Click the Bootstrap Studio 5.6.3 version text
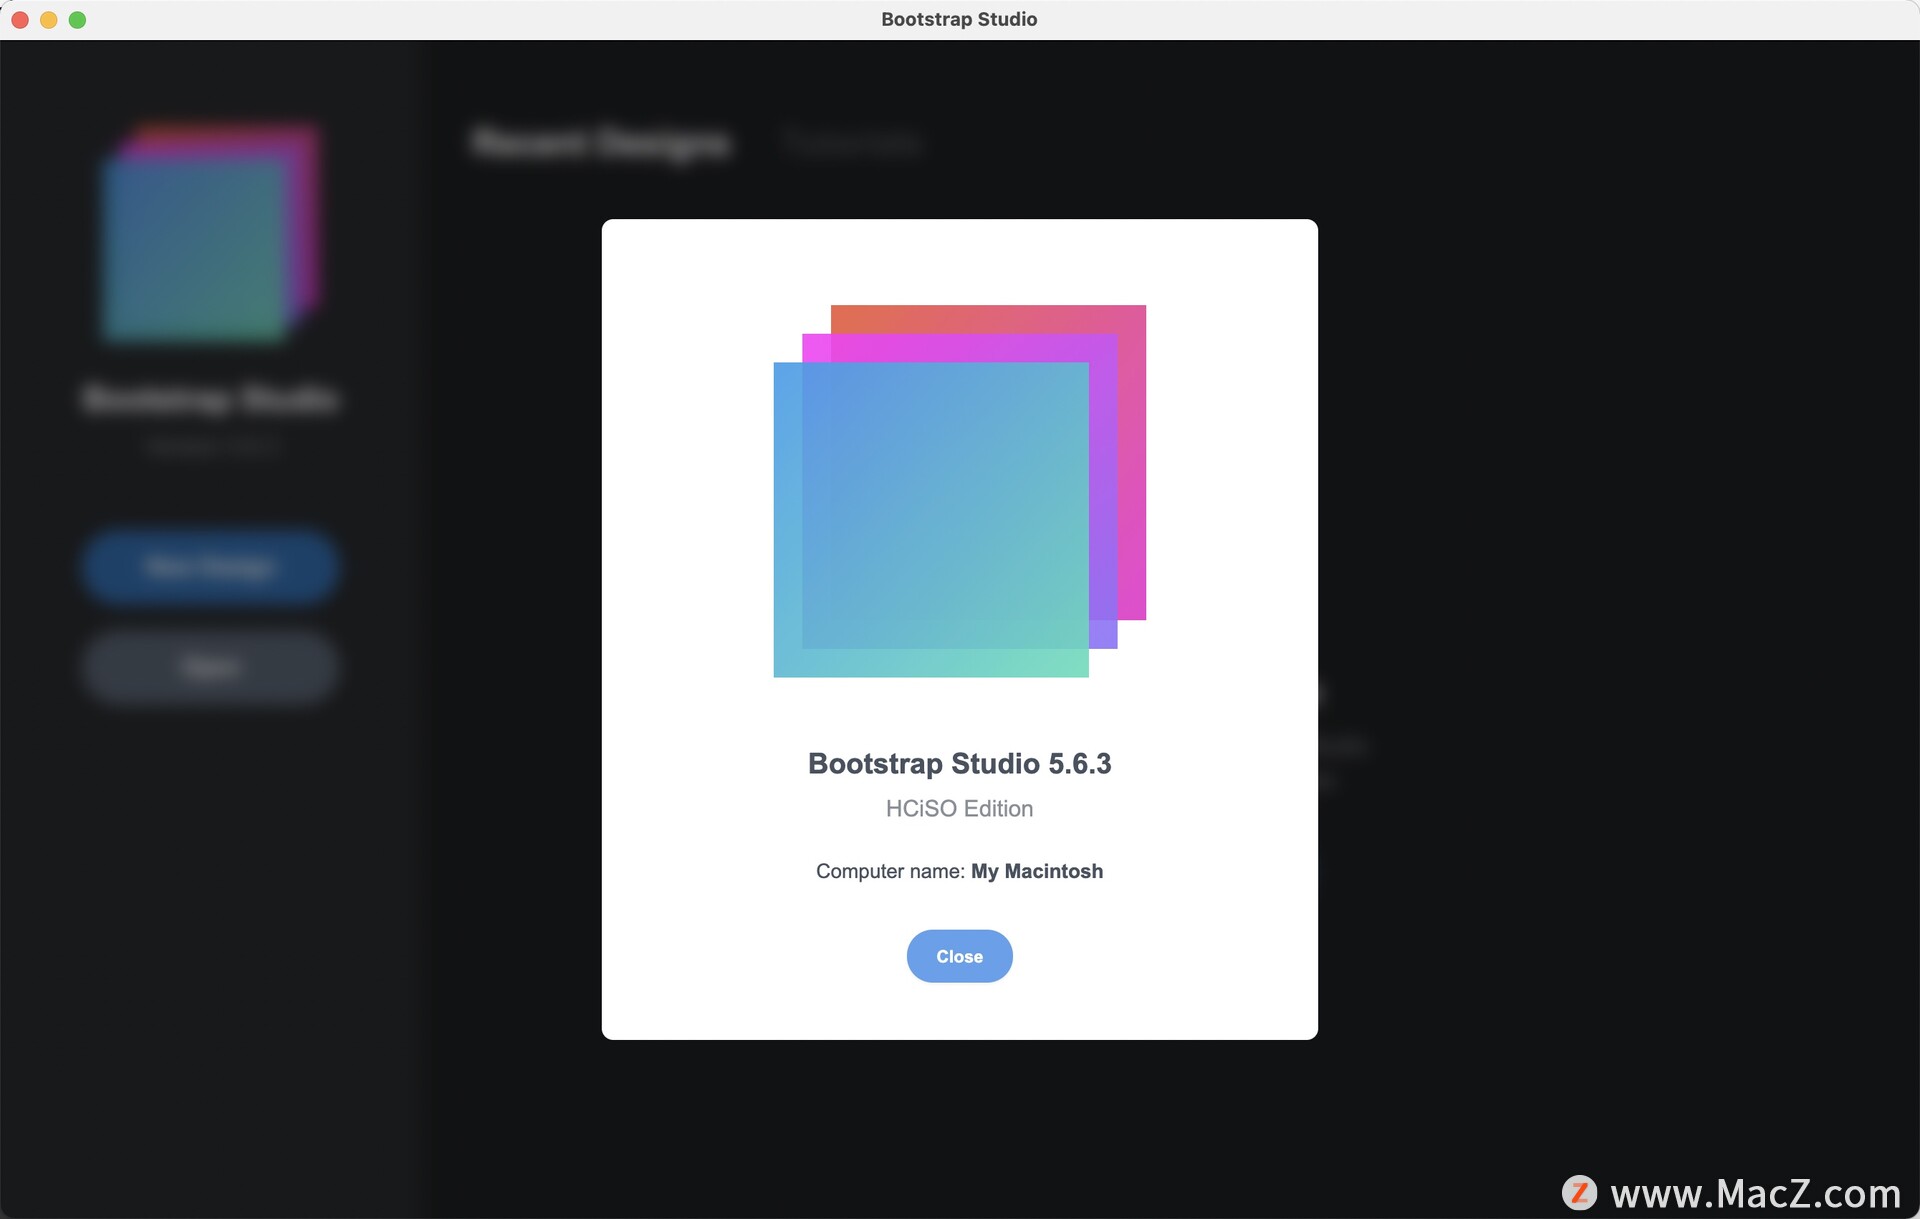The height and width of the screenshot is (1219, 1920). pos(959,764)
